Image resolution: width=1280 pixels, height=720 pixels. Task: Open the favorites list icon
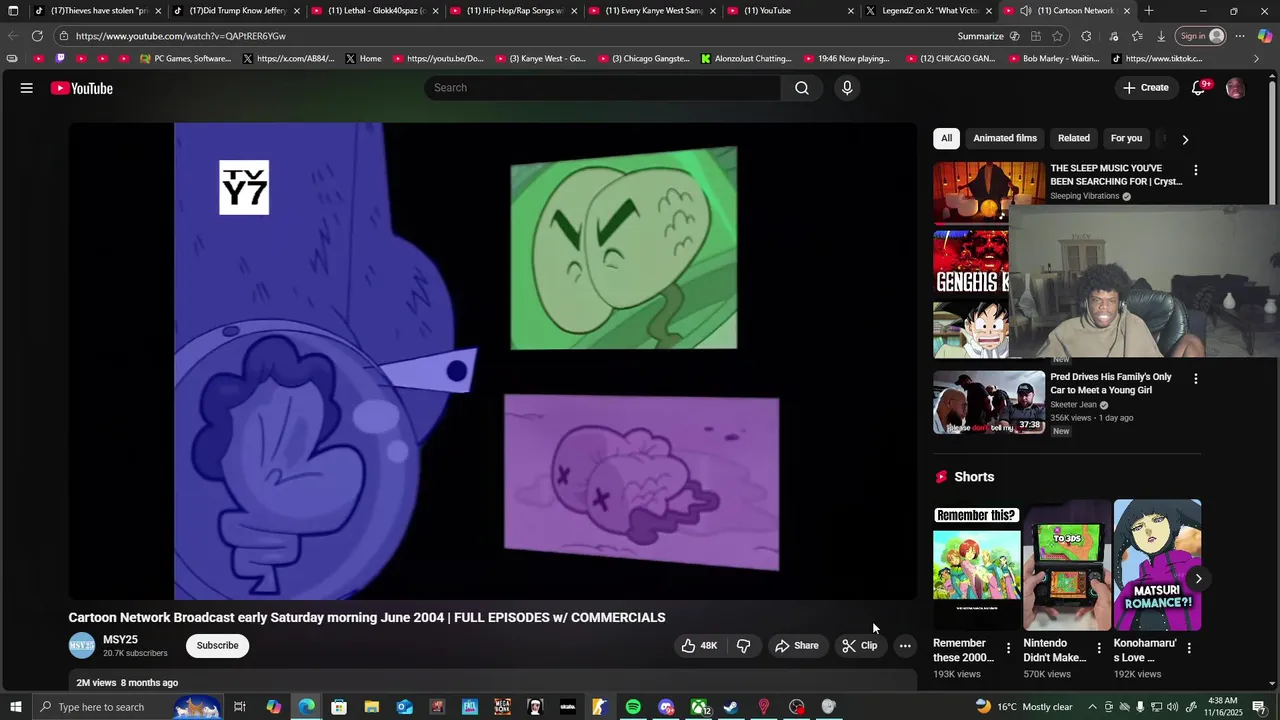1137,36
